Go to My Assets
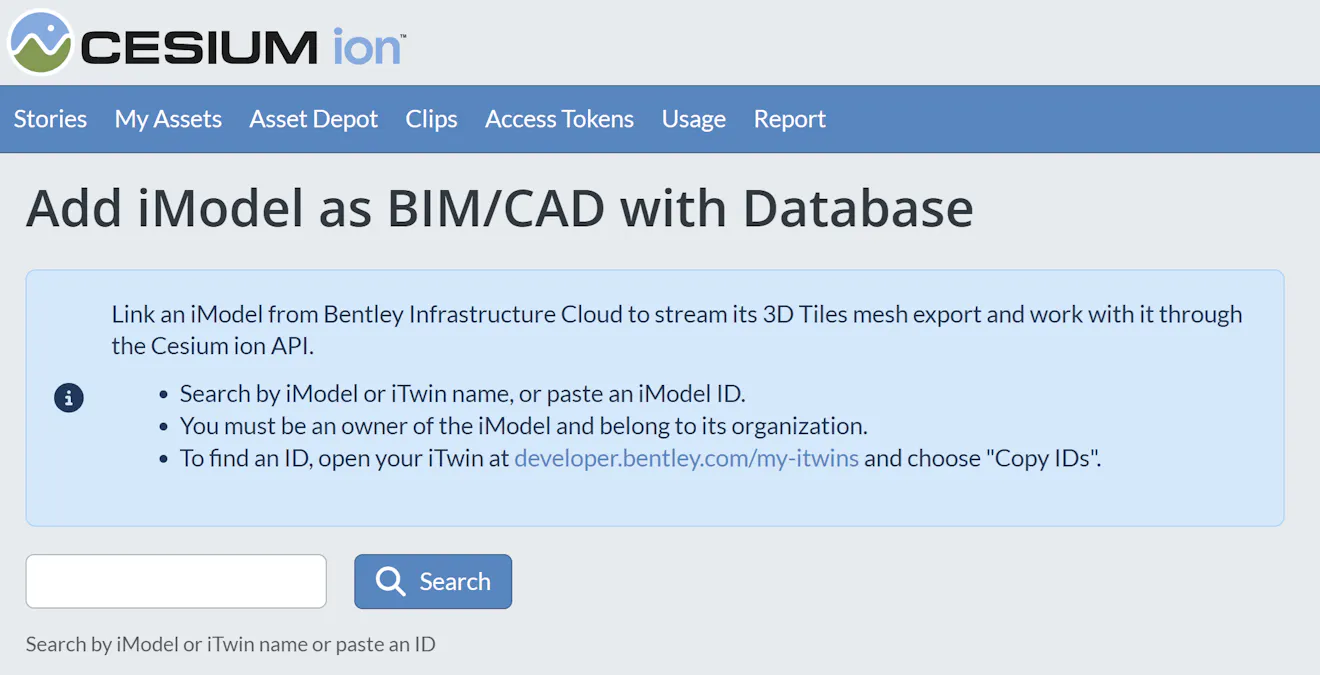This screenshot has width=1320, height=675. click(x=168, y=119)
